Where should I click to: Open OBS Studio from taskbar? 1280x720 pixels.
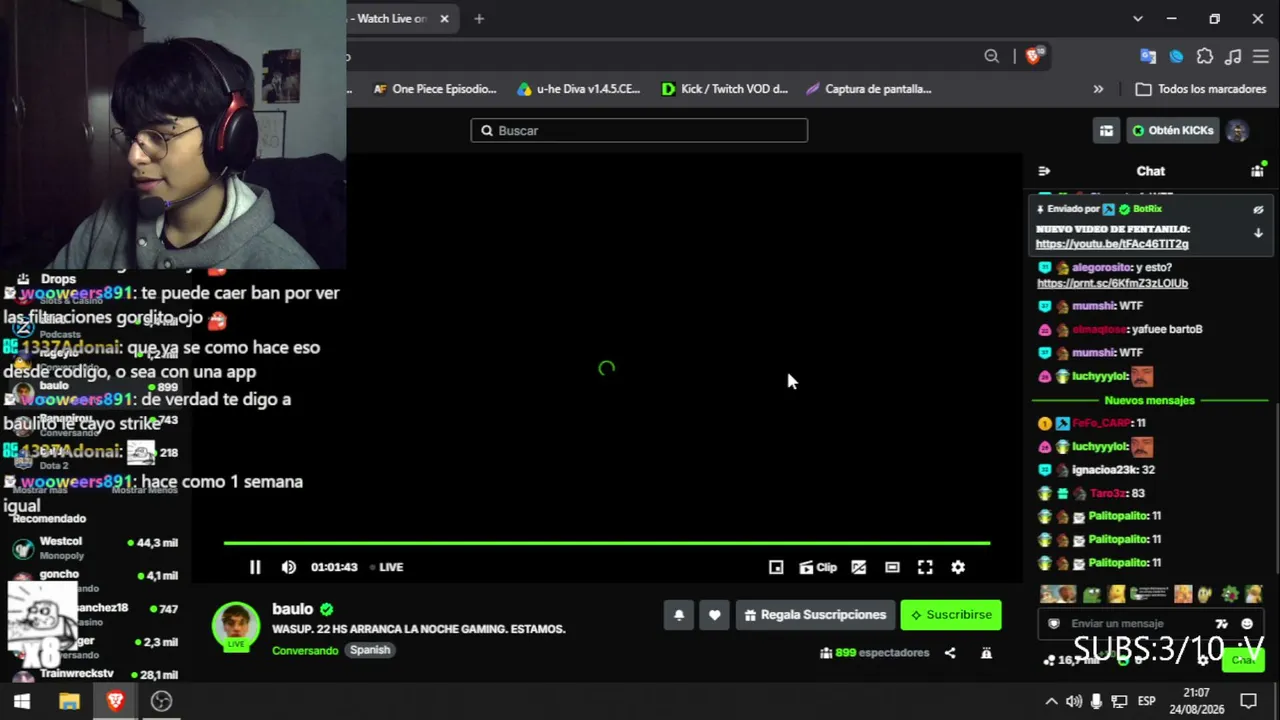click(x=161, y=701)
